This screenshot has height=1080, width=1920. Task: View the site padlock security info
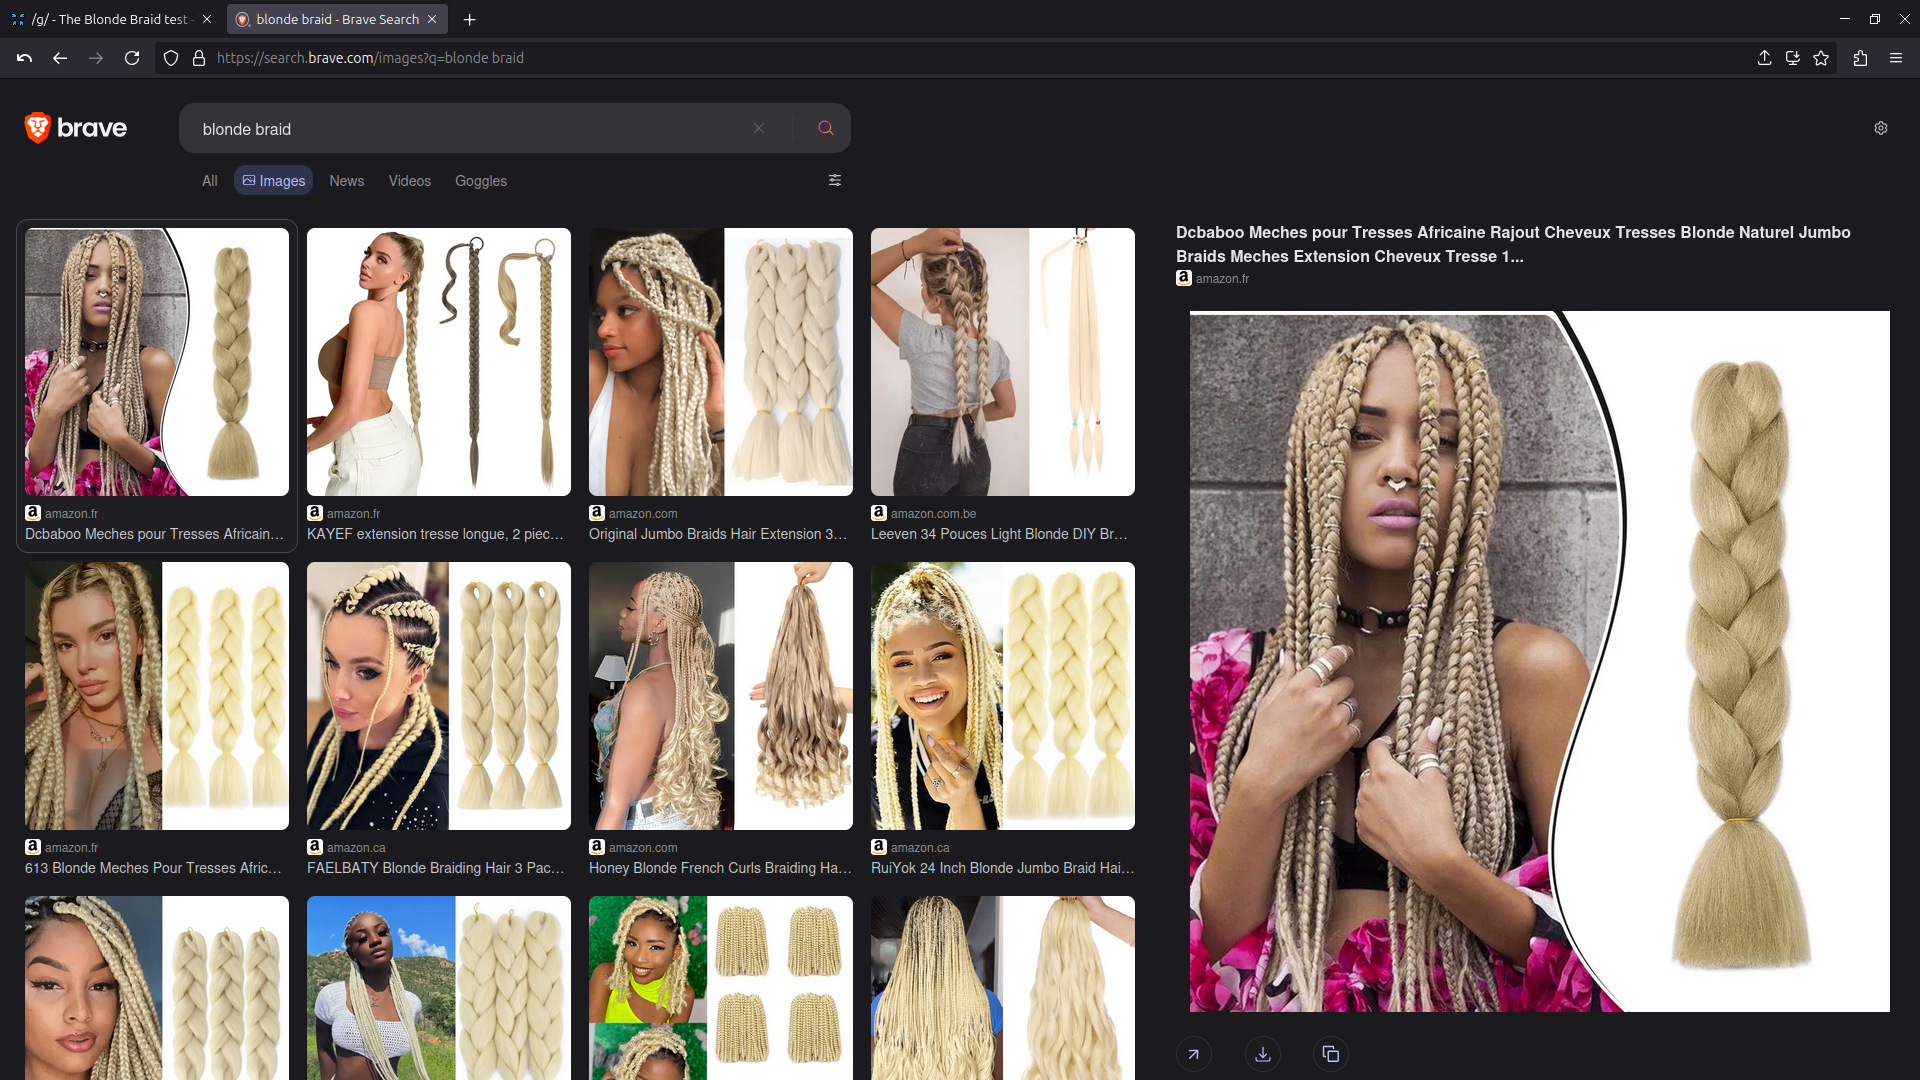pyautogui.click(x=199, y=58)
